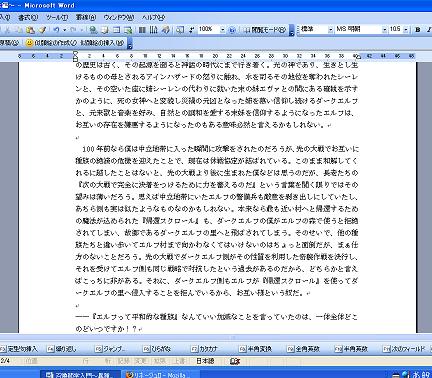Open the ツール (Tools) menu
The image size is (432, 378).
tap(56, 17)
